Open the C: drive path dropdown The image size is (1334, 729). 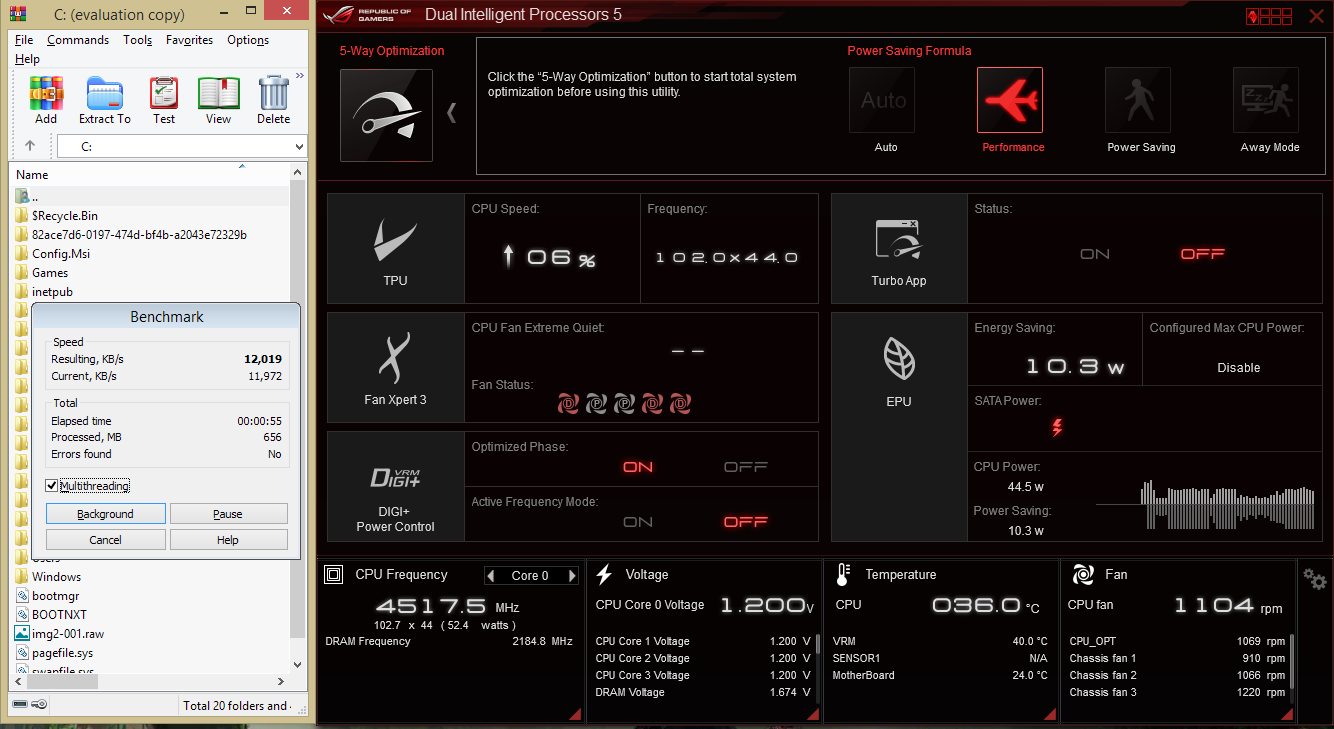tap(298, 147)
